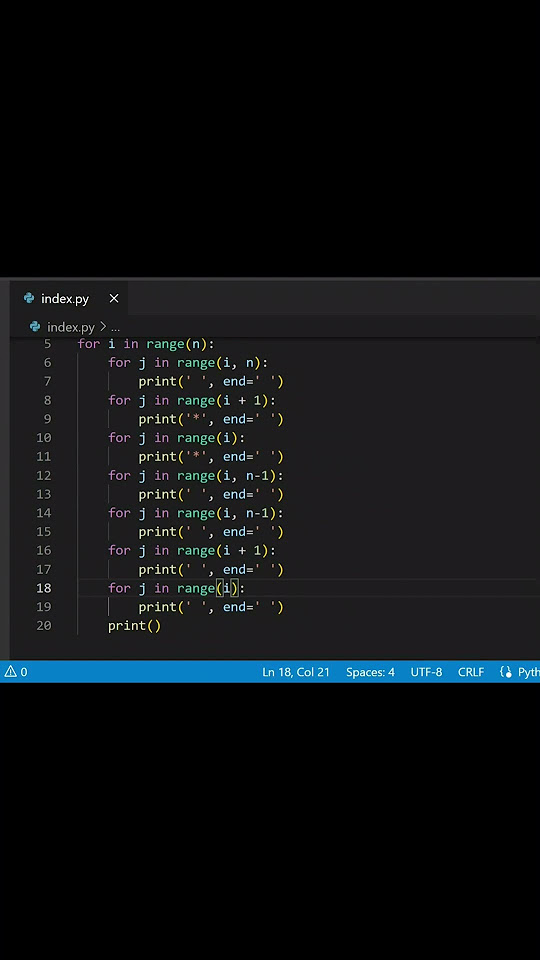Select the index.py editor tab
Image resolution: width=540 pixels, height=960 pixels.
pyautogui.click(x=70, y=299)
